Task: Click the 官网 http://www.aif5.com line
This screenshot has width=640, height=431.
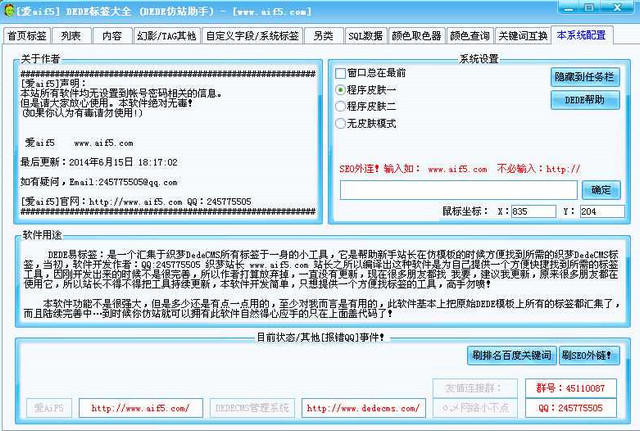Action: click(x=136, y=202)
